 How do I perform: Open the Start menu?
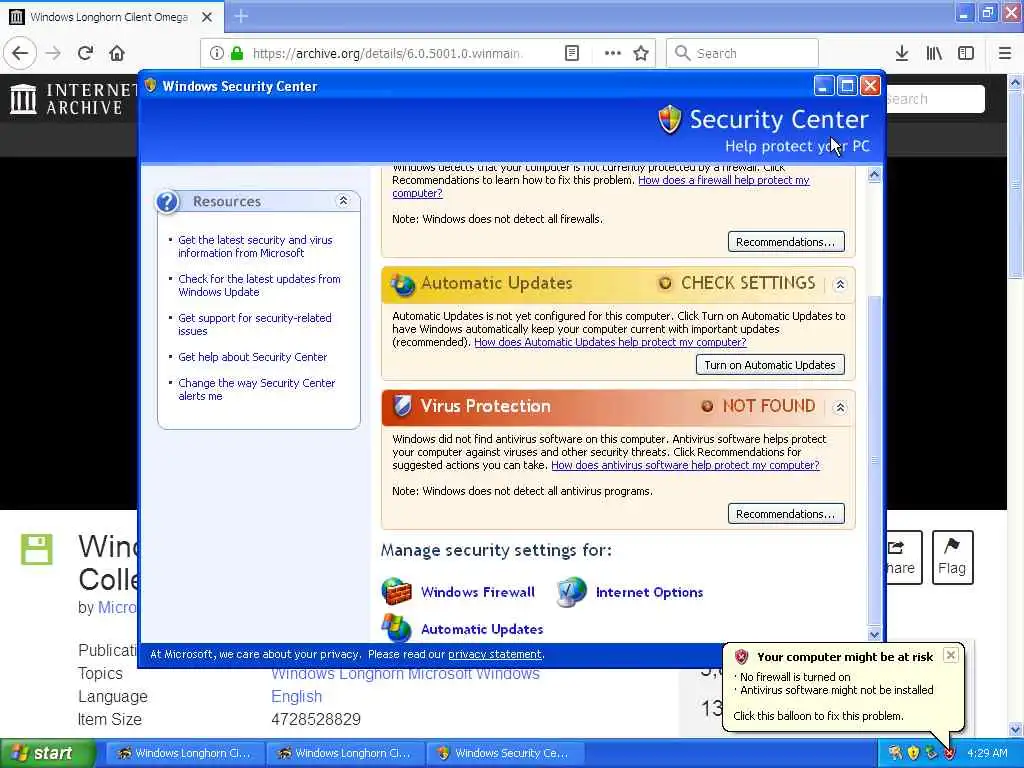[x=48, y=753]
